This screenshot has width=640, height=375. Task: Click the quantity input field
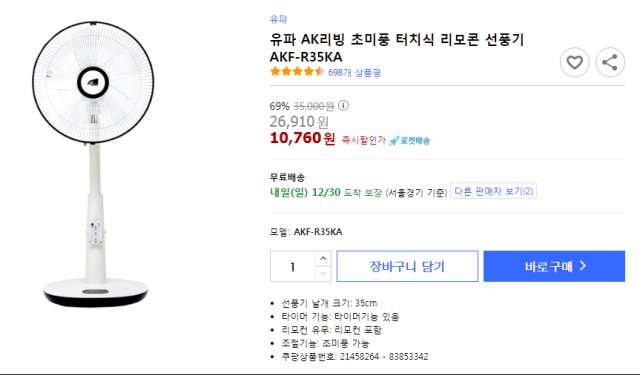click(x=293, y=266)
